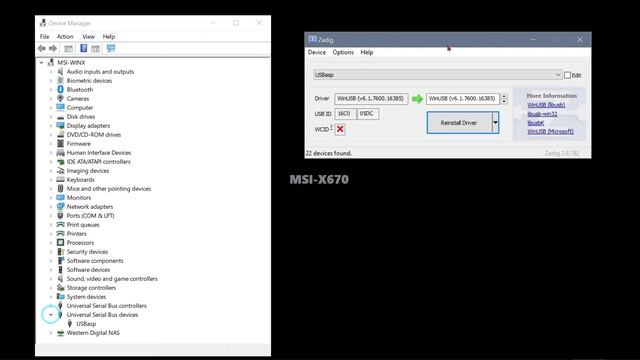Click the '22 devices found.' status text

[x=329, y=153]
